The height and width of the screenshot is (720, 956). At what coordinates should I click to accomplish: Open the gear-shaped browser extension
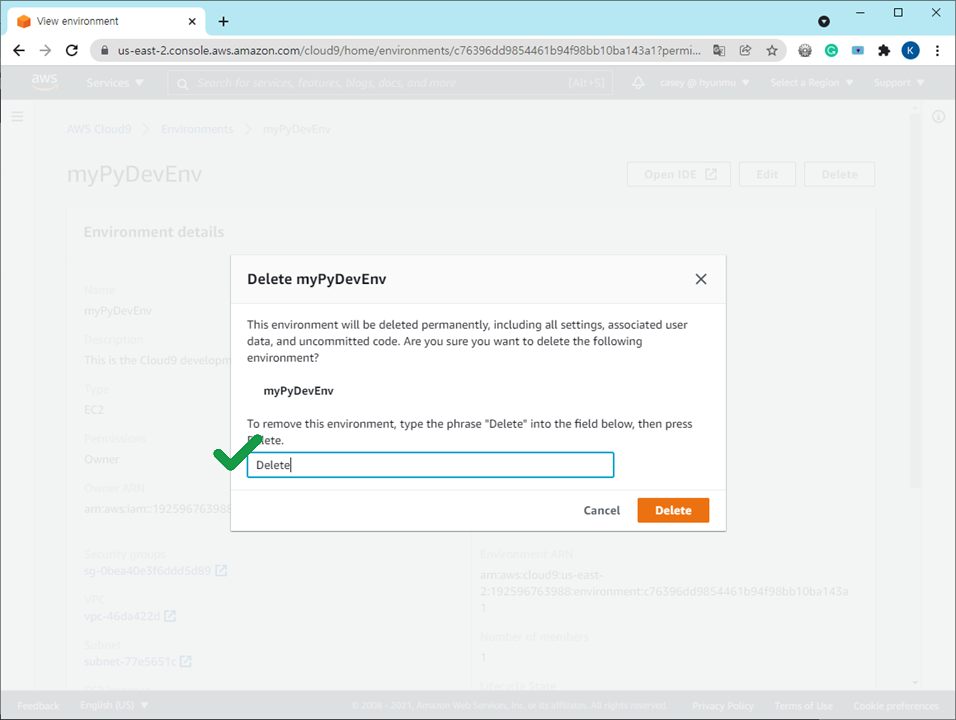point(805,51)
